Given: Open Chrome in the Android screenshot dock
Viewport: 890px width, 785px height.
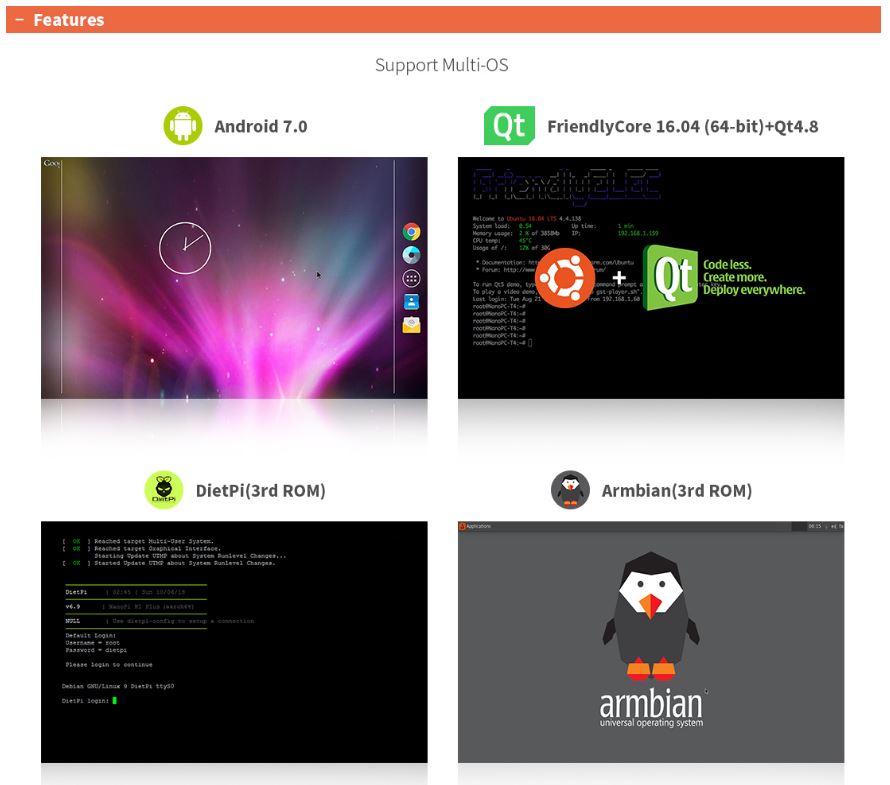Looking at the screenshot, I should (411, 231).
